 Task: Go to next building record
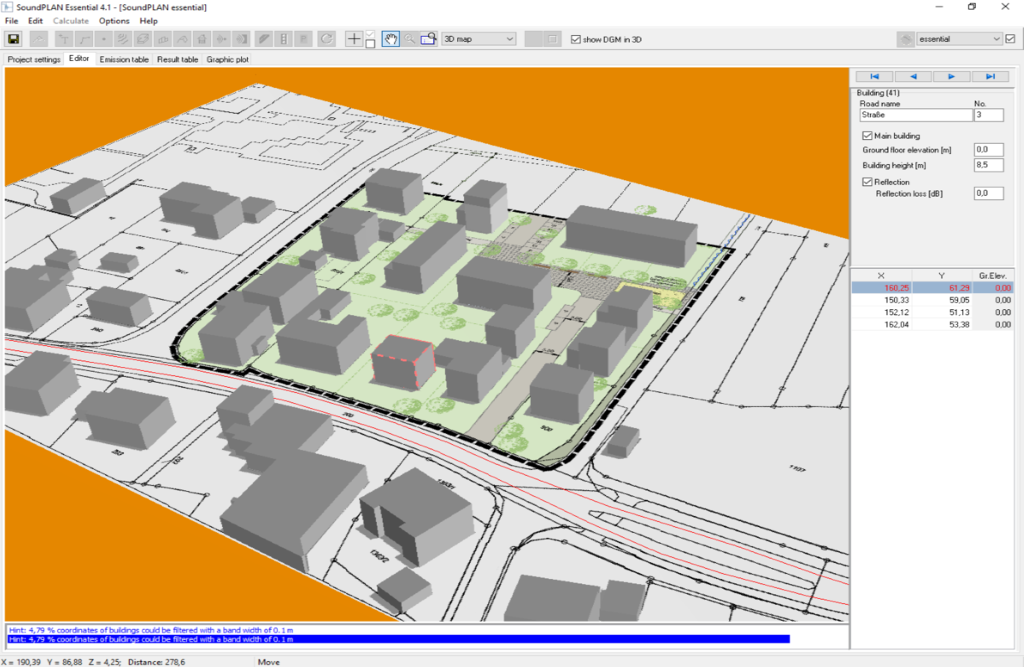pyautogui.click(x=951, y=76)
